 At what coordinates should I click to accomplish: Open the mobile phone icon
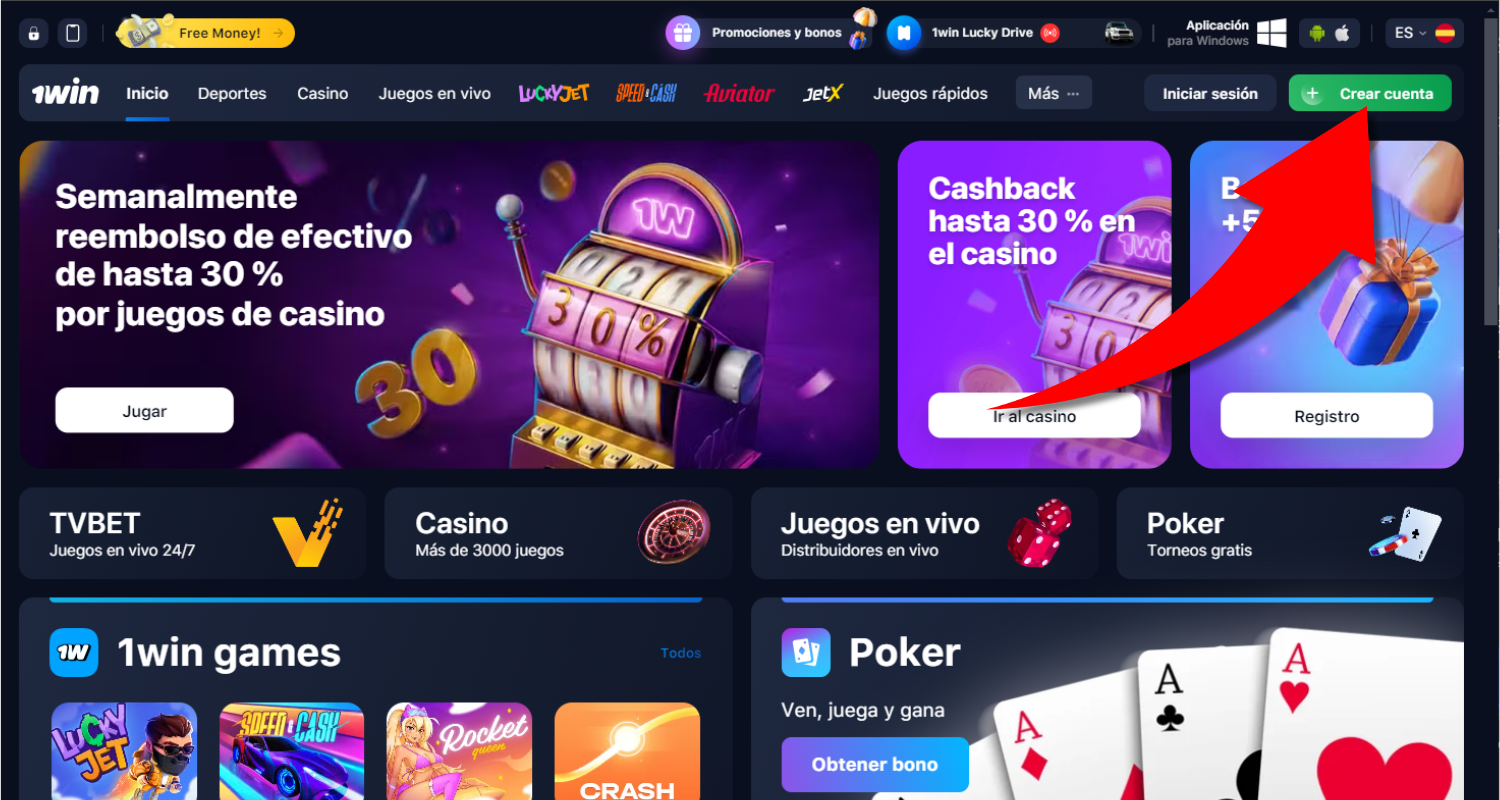pos(73,33)
